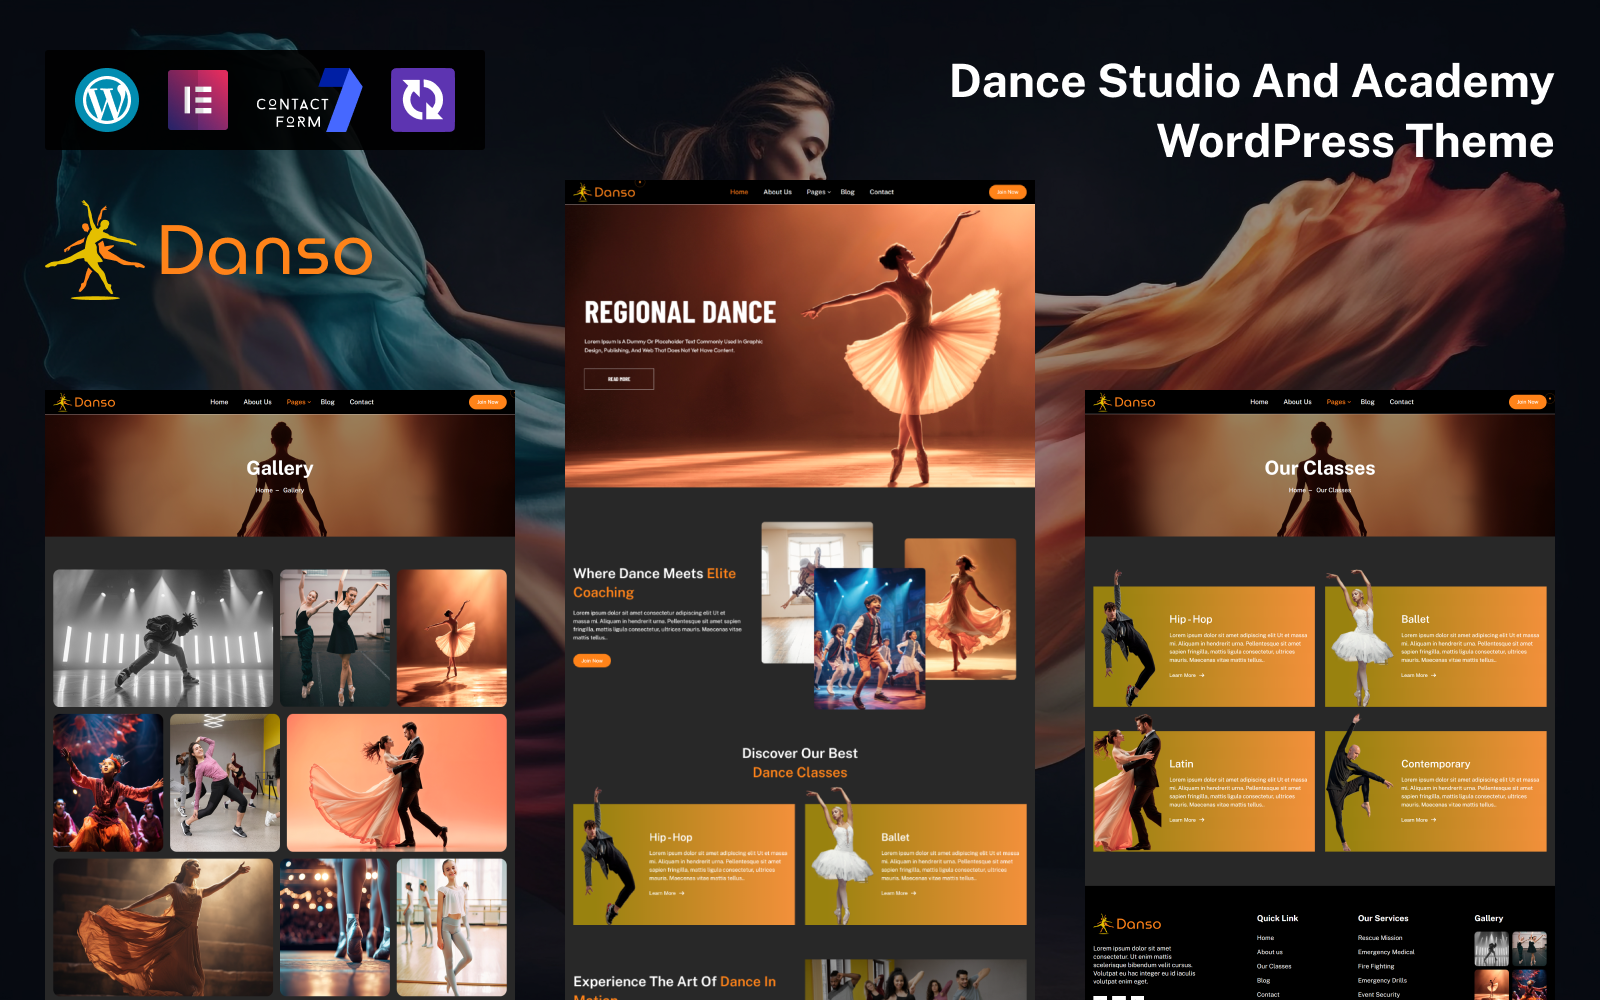
Task: Follow Our Classes link in footer Quick Link
Action: click(1273, 966)
